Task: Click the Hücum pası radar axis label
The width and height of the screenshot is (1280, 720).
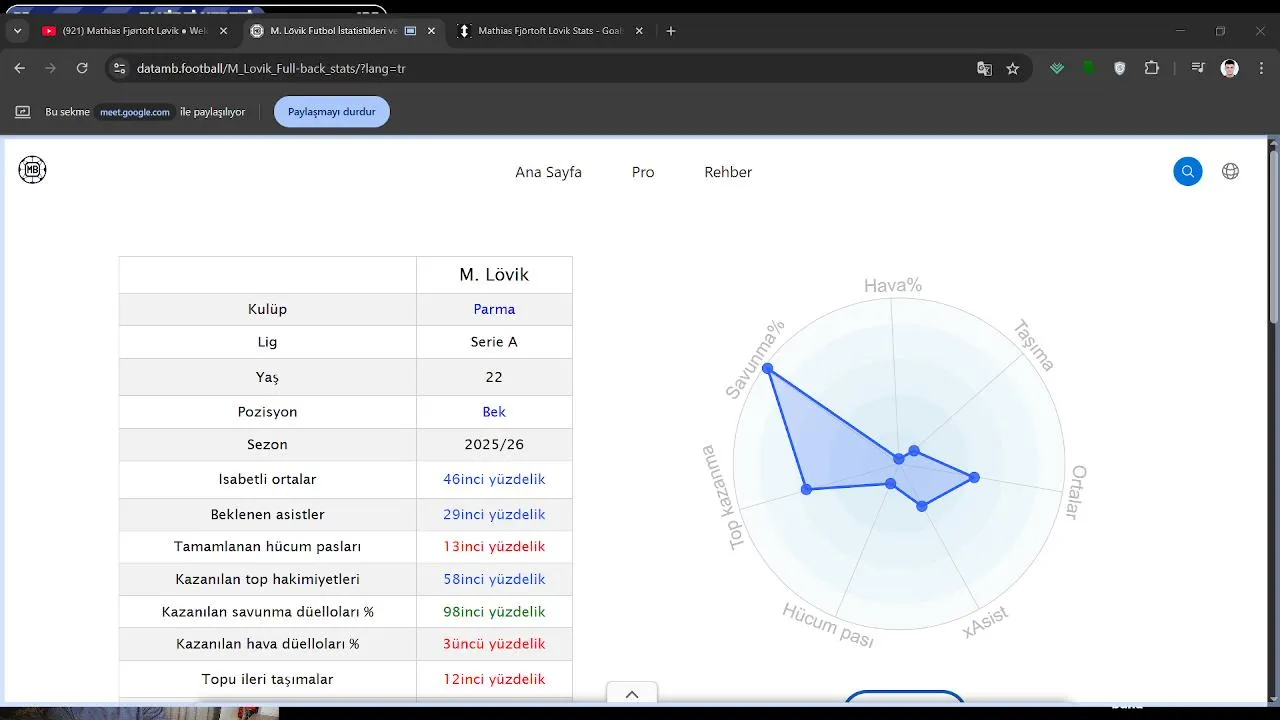Action: [x=828, y=626]
